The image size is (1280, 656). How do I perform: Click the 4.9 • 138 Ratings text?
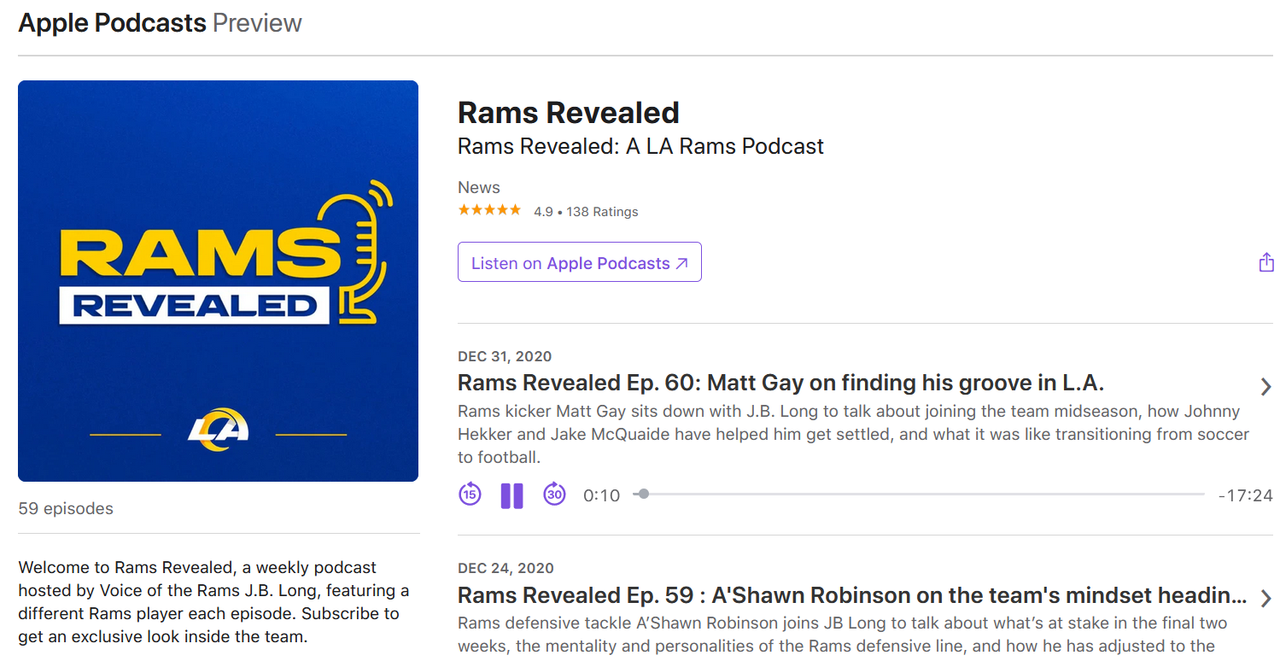(586, 211)
